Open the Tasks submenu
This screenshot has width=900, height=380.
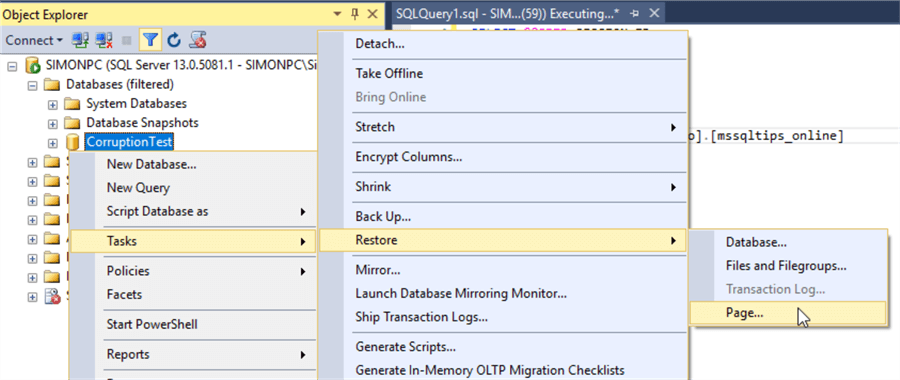(193, 241)
